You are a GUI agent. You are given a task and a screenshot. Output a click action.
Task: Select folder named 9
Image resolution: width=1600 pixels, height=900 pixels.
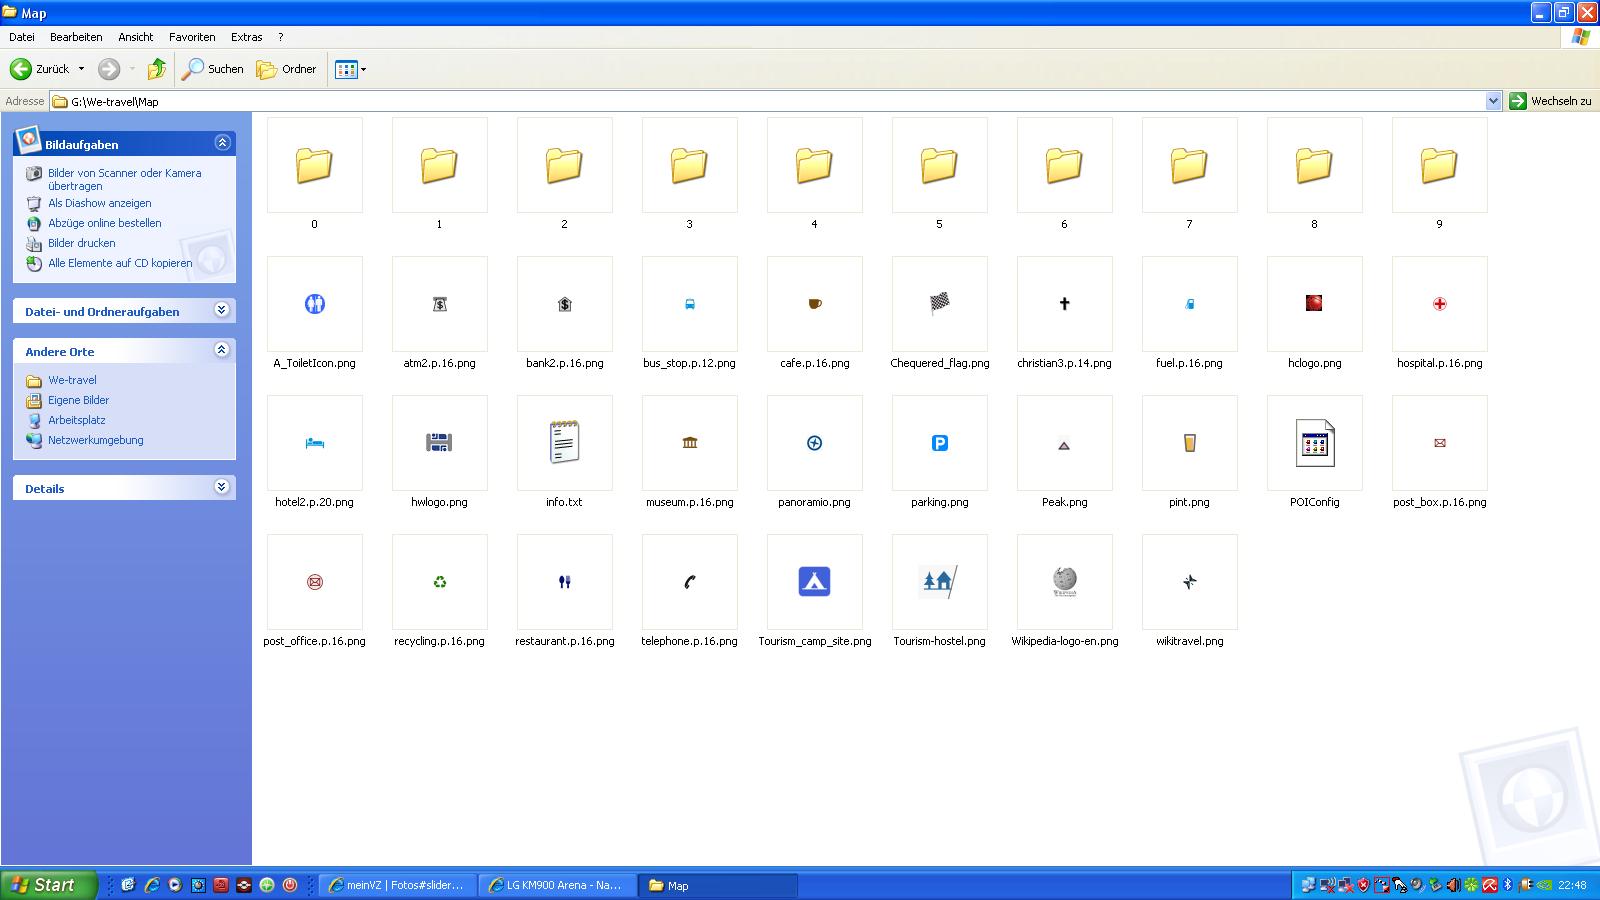click(x=1440, y=165)
